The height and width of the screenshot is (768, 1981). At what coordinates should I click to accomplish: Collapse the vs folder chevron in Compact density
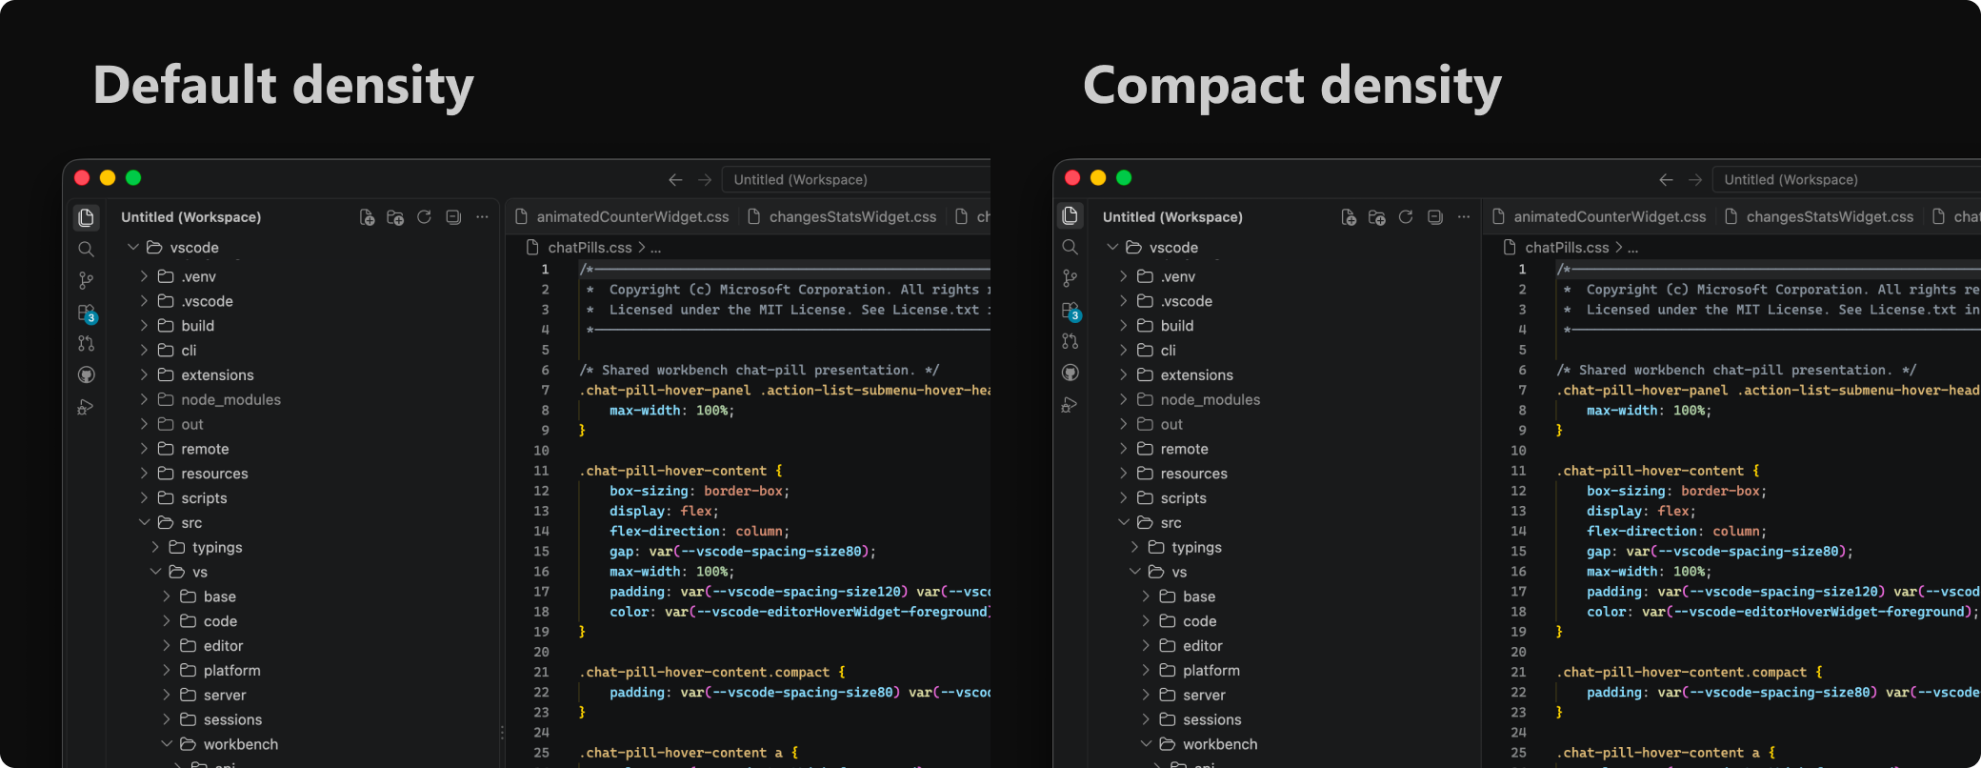pyautogui.click(x=1135, y=572)
